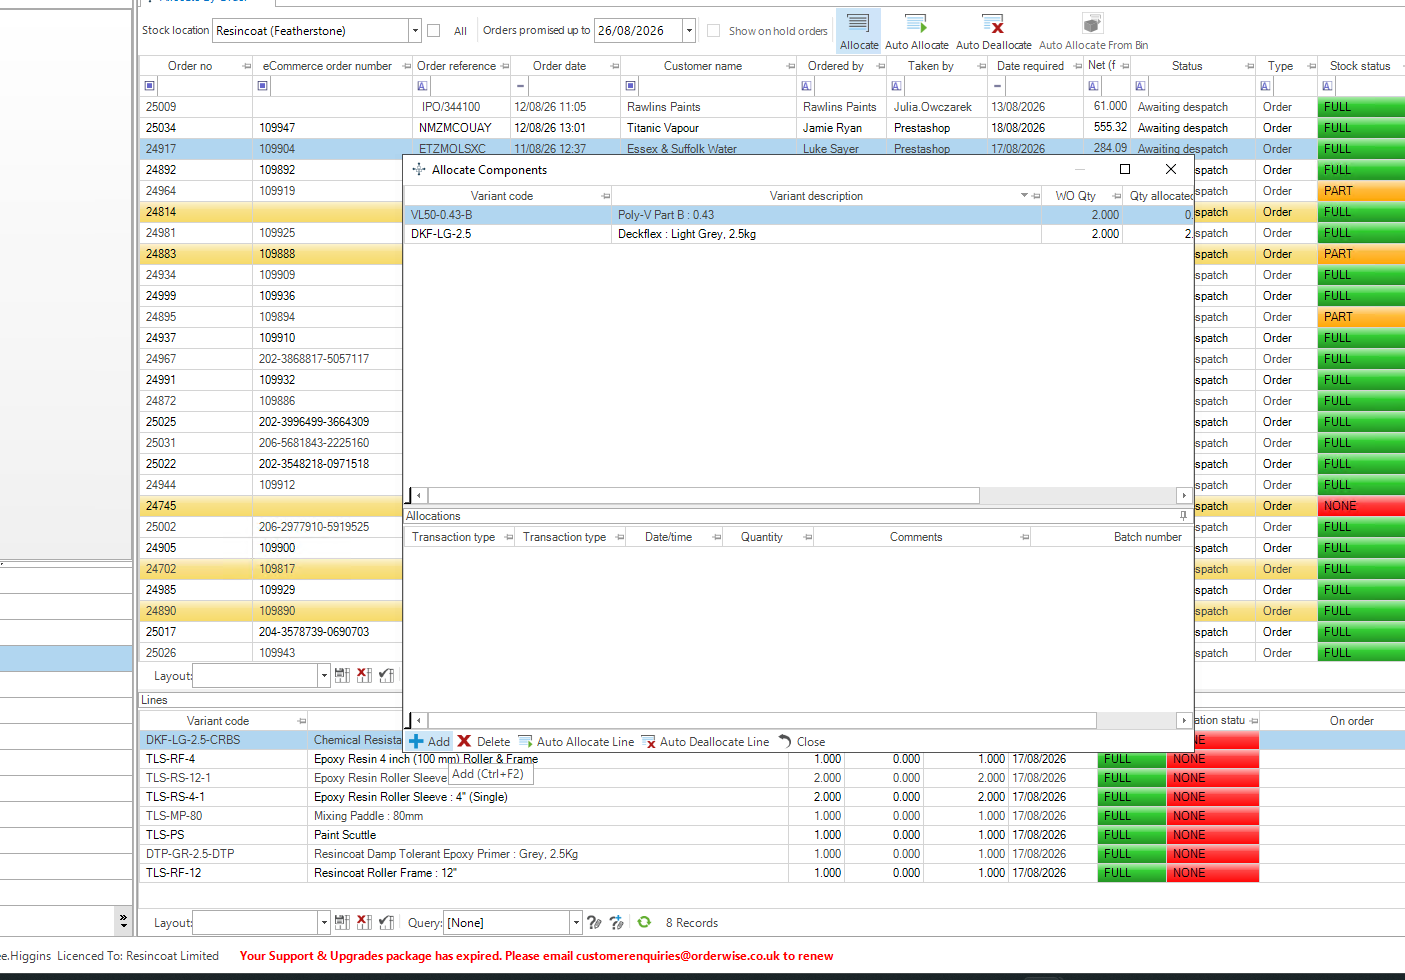Click the Auto Deallocate toolbar icon
The width and height of the screenshot is (1405, 980).
(x=993, y=24)
